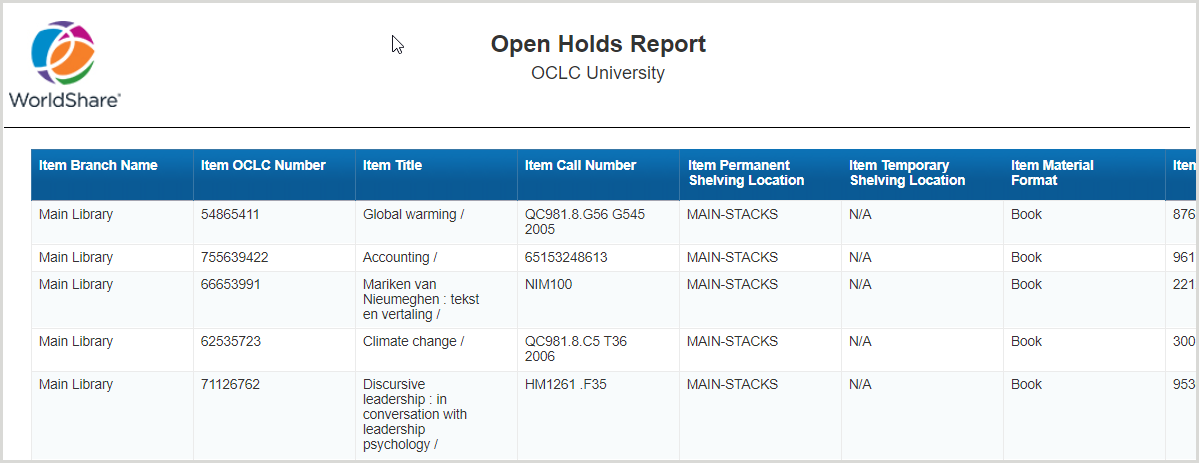Click N/A in the Climate change row
Screen dimensions: 1199x463
click(860, 341)
